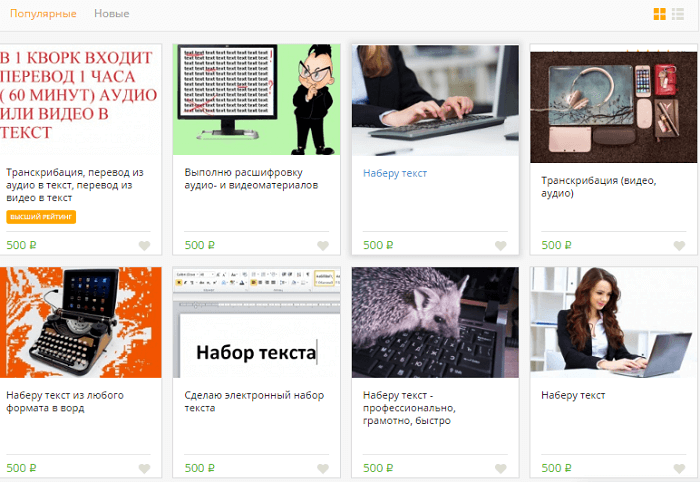
Task: Open the cartoon man with monitor thumbnail
Action: (257, 100)
